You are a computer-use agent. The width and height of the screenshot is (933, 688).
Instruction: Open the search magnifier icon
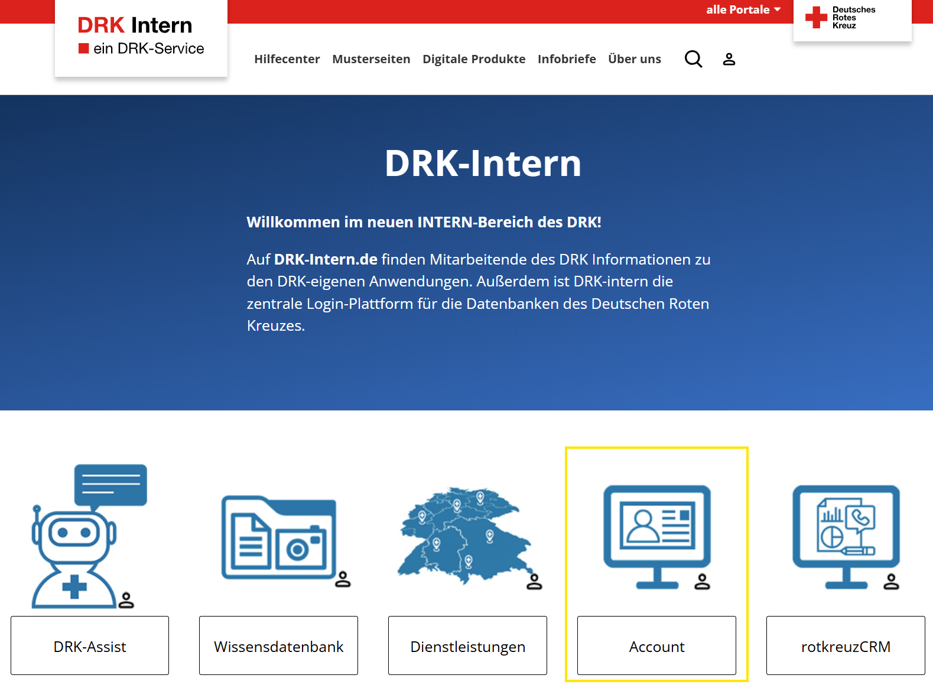click(x=693, y=59)
